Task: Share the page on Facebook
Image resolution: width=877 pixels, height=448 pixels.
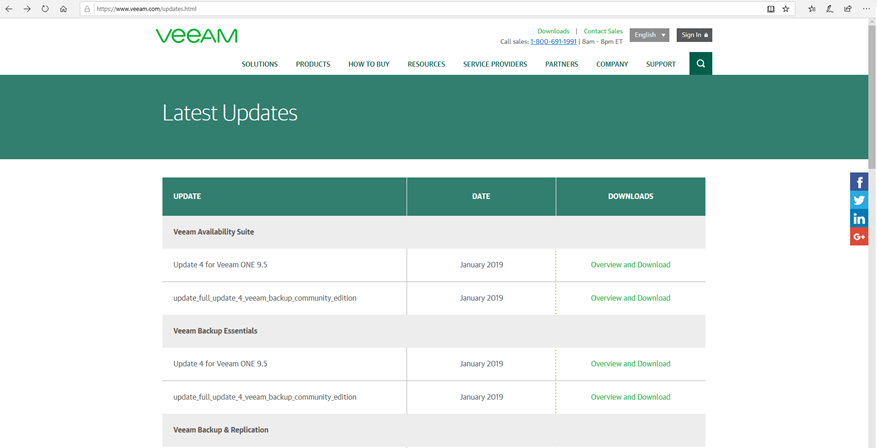Action: pos(859,182)
